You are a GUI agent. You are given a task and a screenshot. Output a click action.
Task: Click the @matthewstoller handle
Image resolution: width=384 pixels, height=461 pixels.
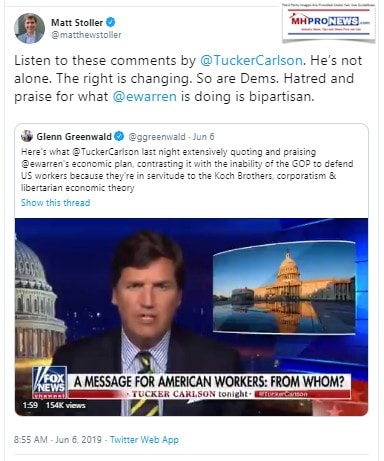pyautogui.click(x=86, y=35)
